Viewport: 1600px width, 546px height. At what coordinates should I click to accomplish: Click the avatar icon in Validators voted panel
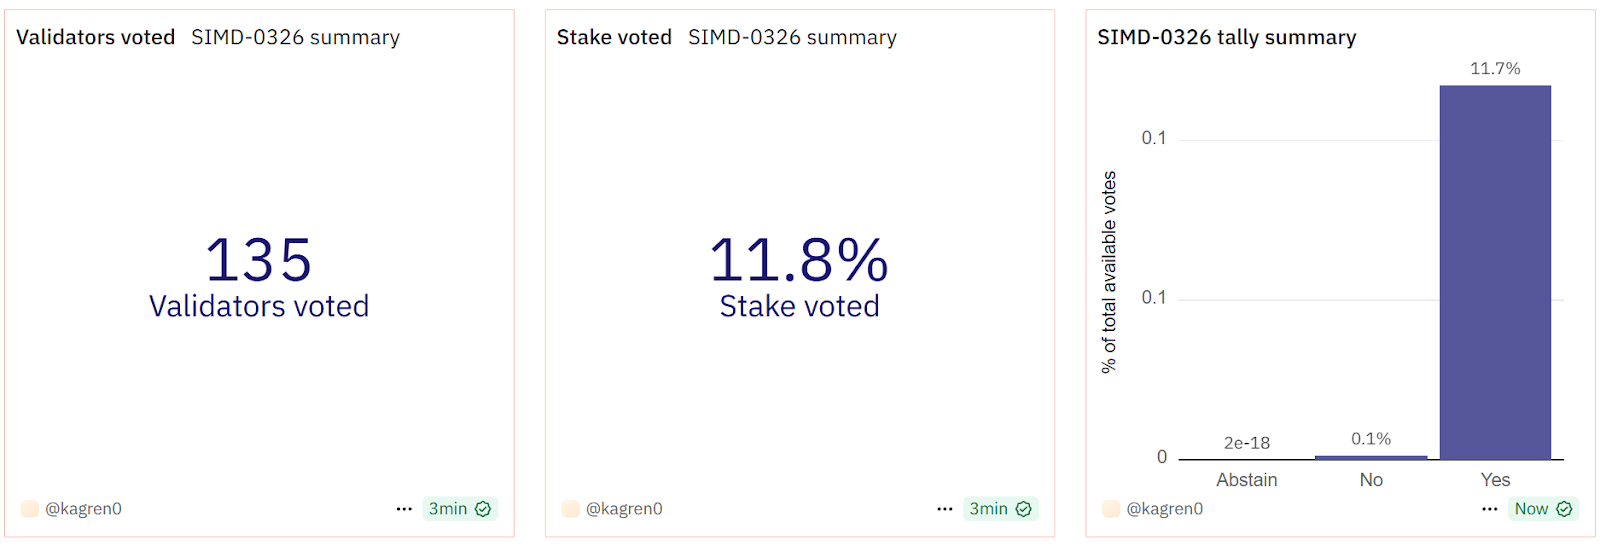(30, 509)
